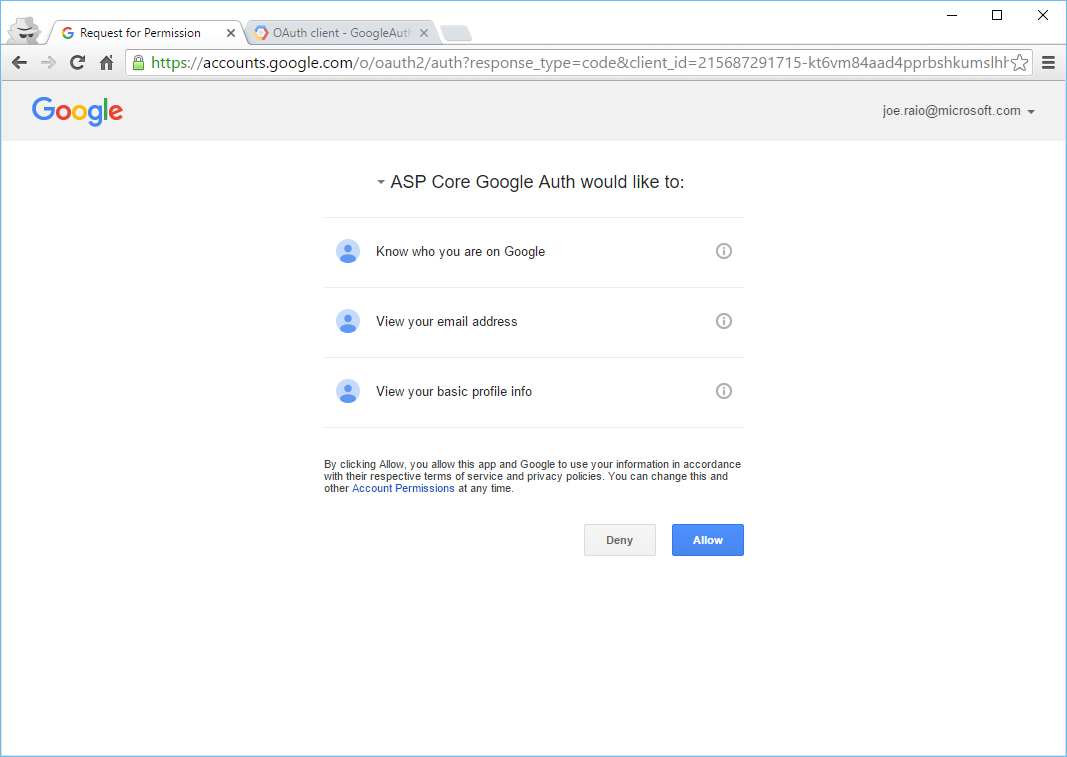The image size is (1067, 757).
Task: Go to the browser home page
Action: (106, 63)
